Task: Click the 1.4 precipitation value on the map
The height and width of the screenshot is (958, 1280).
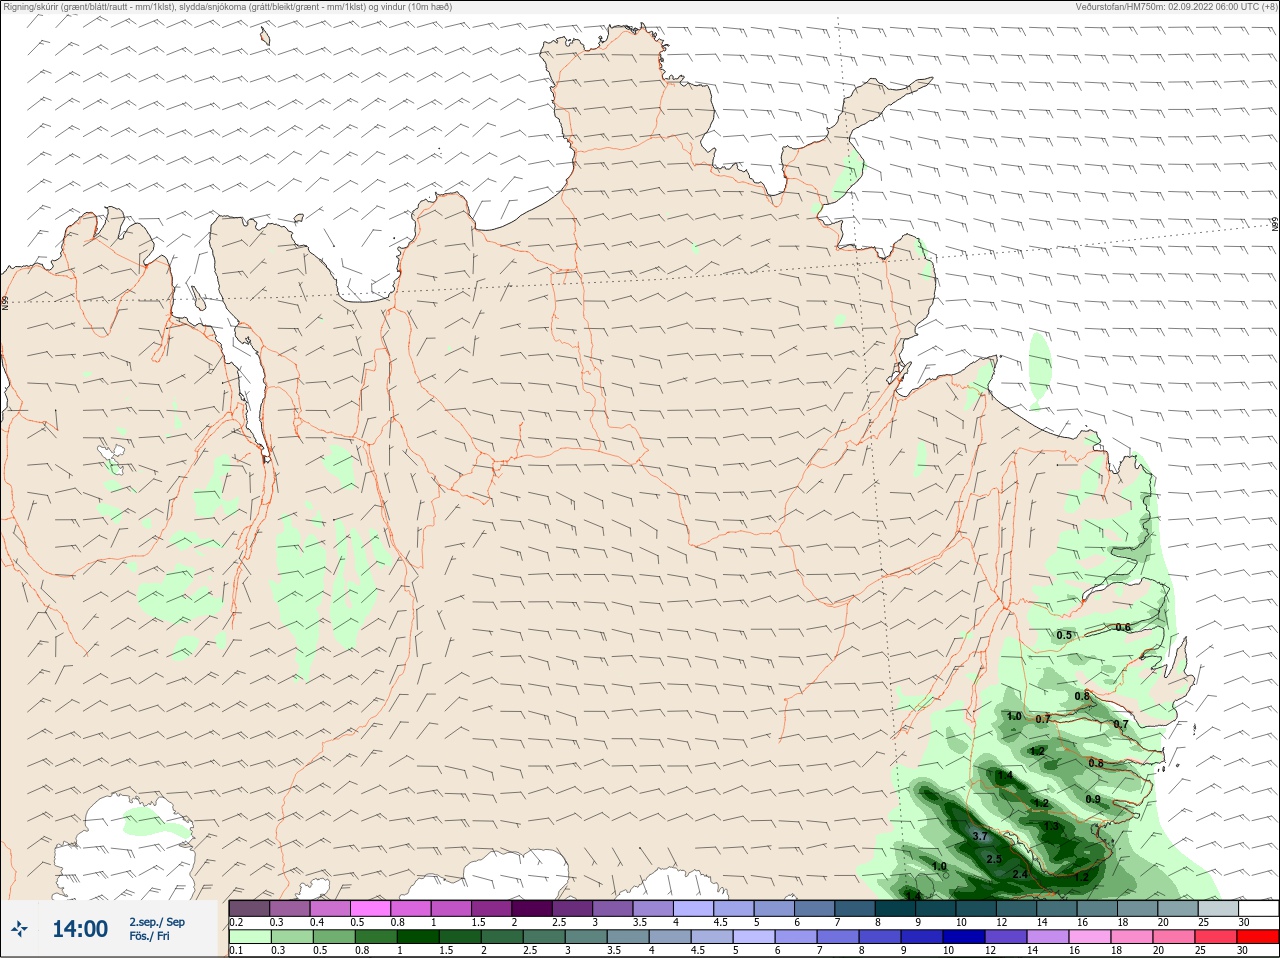Action: [x=1005, y=775]
